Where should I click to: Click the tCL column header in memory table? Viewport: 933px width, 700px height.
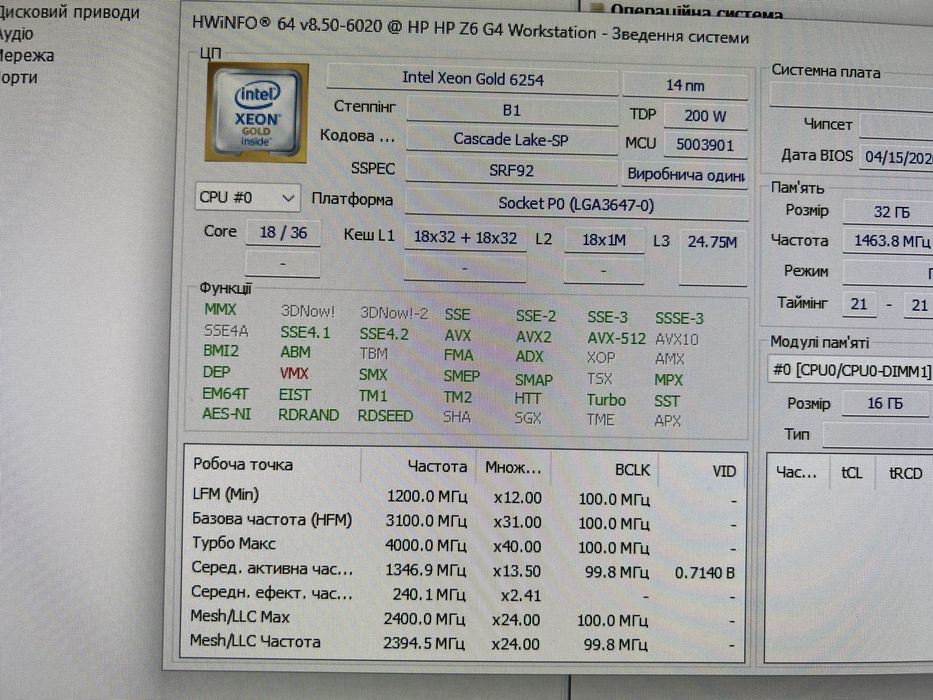point(852,473)
